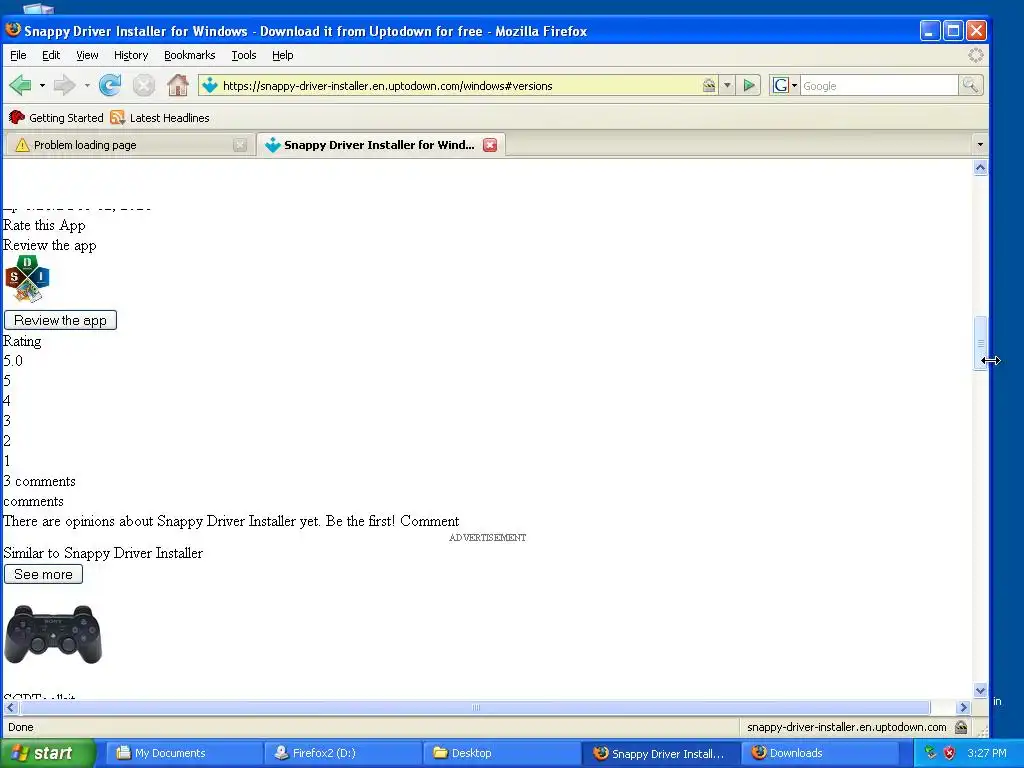Click the Firefox activity throbber icon

point(976,56)
